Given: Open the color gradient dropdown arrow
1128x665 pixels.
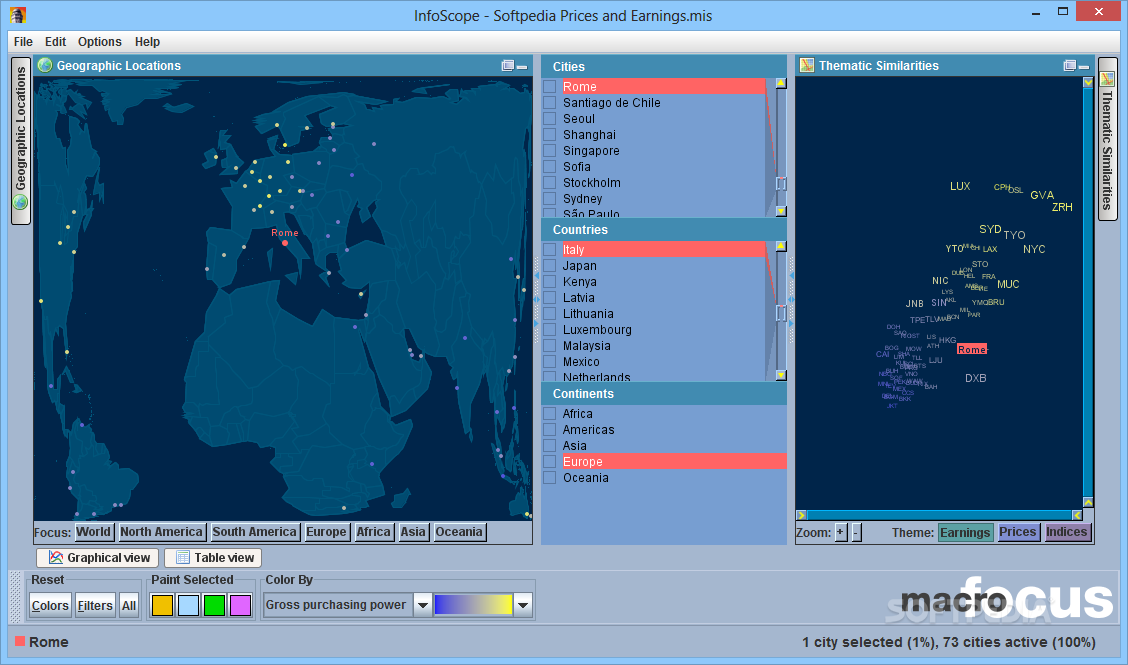Looking at the screenshot, I should (523, 605).
